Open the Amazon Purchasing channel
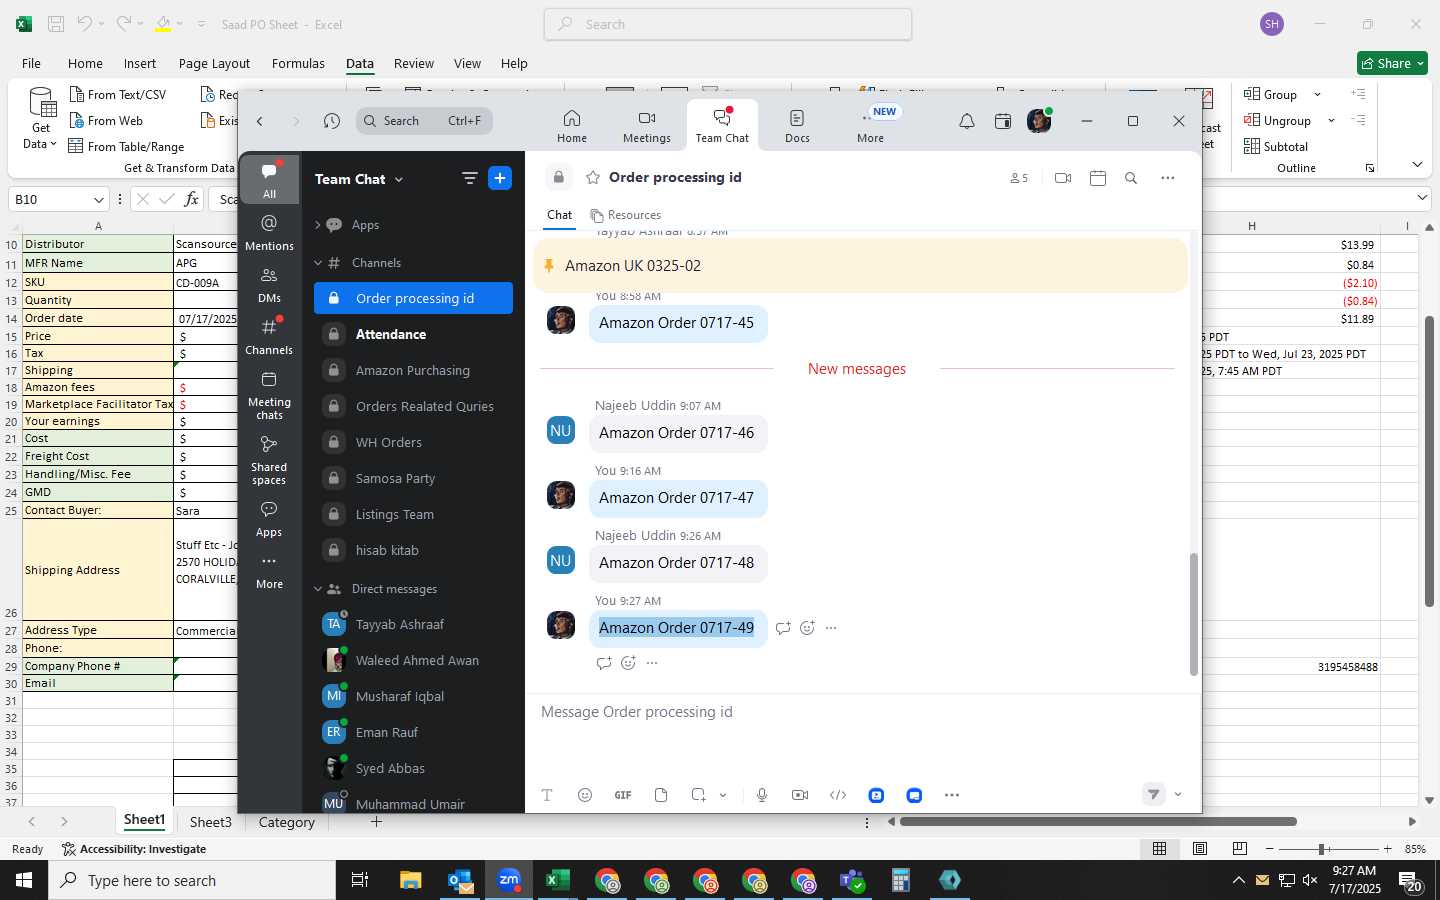The width and height of the screenshot is (1440, 900). coord(413,370)
